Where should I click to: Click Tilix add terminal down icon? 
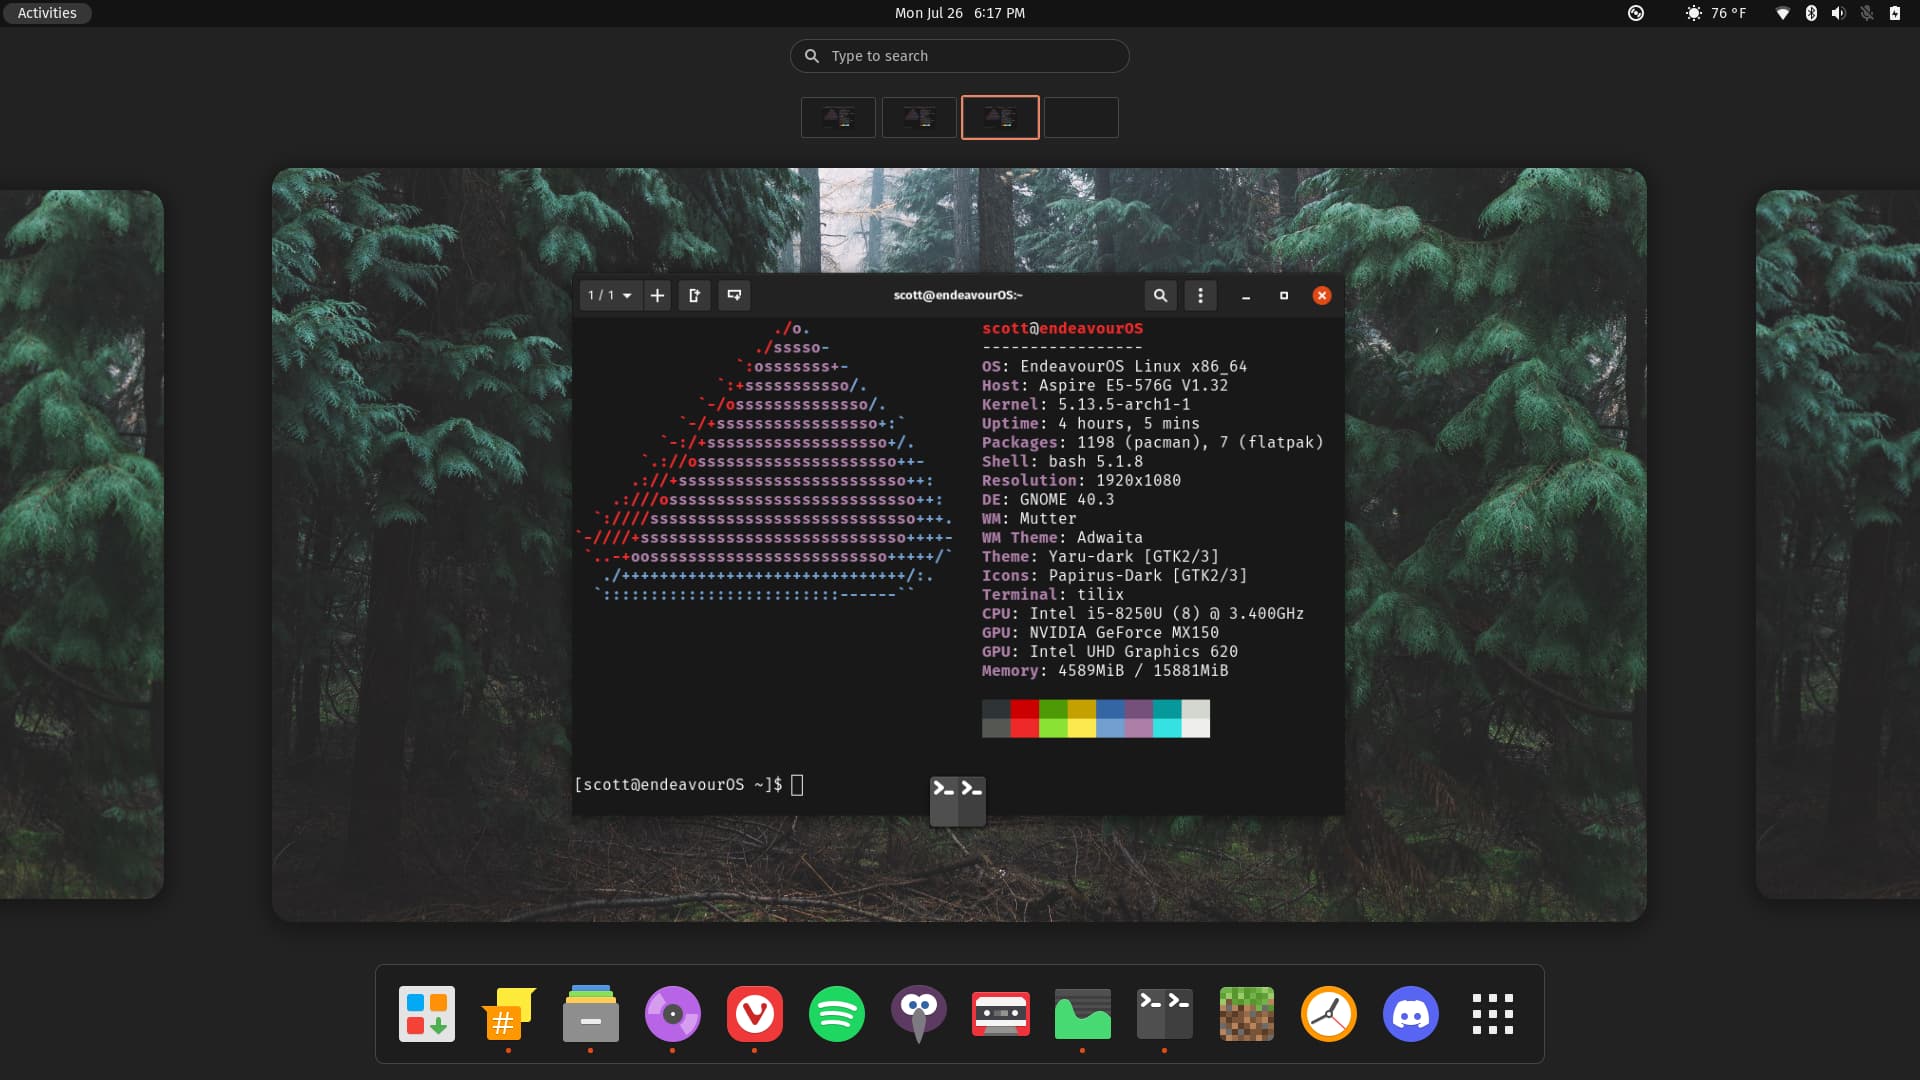(x=735, y=295)
